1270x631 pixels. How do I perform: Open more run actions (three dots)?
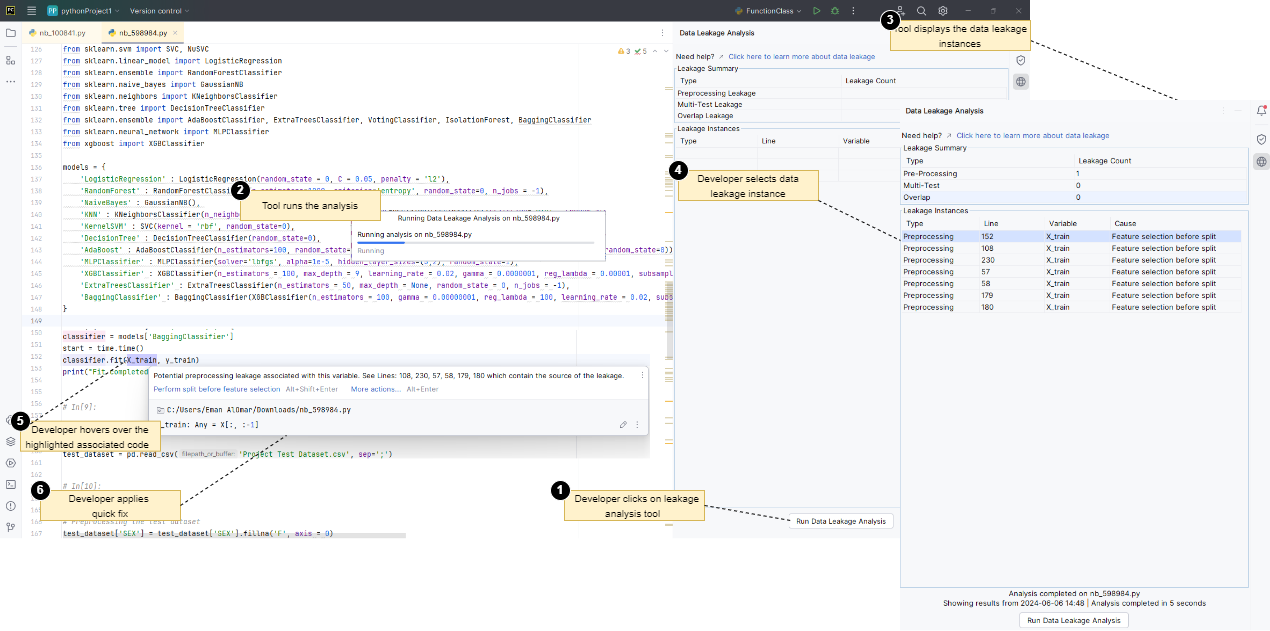(853, 10)
